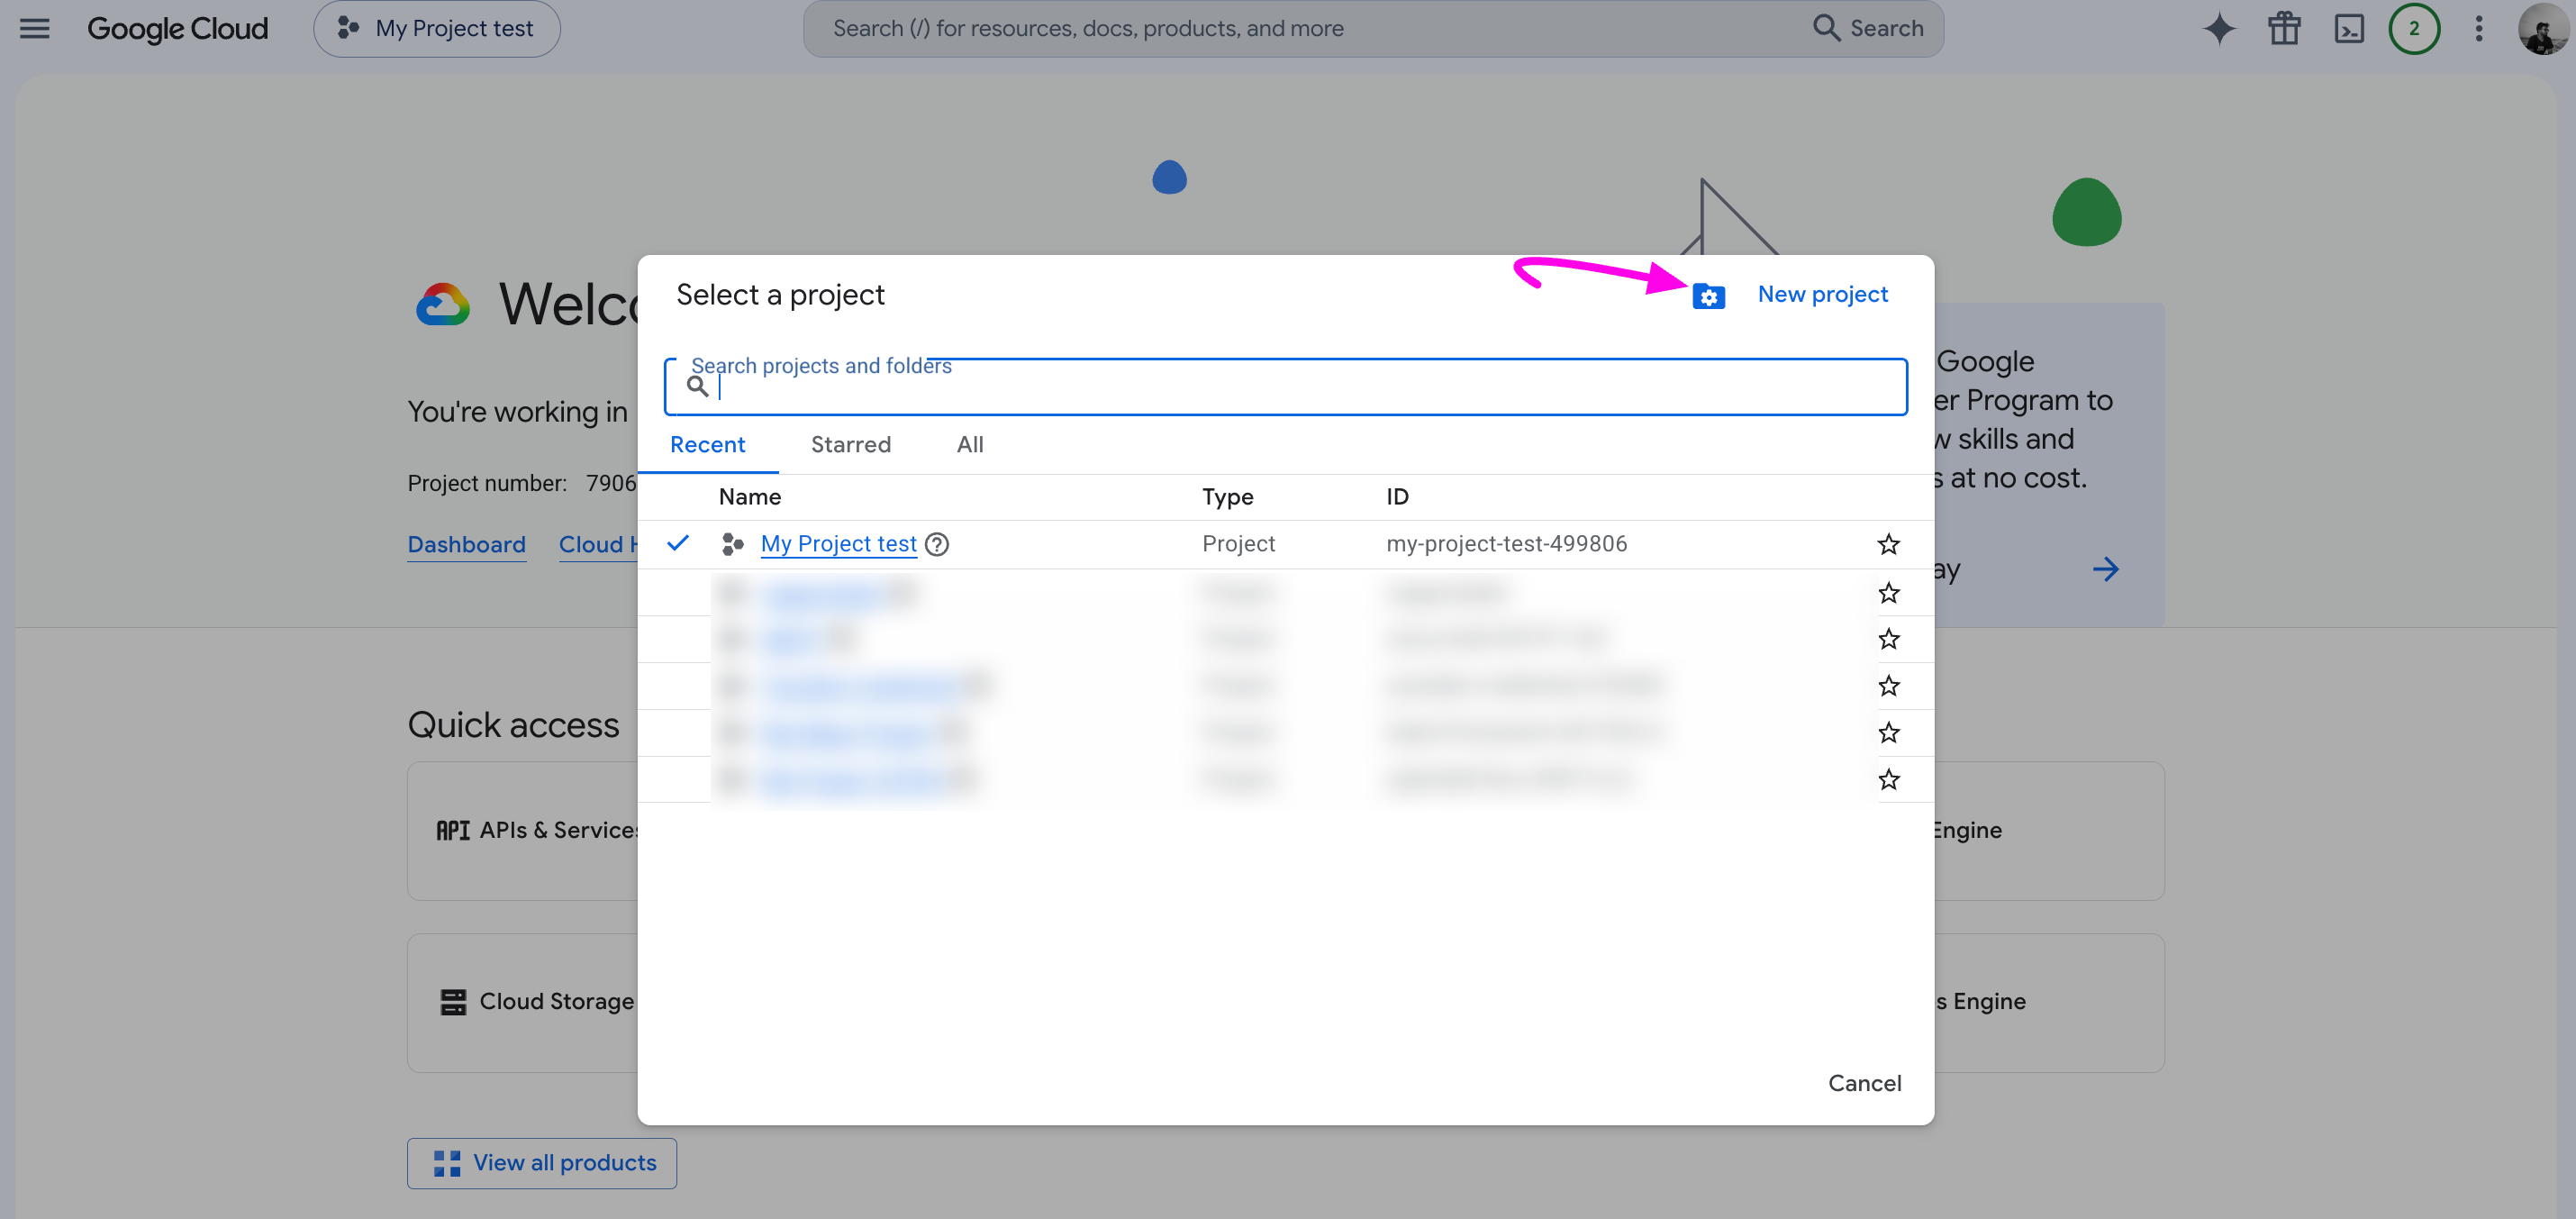Switch to the All tab
This screenshot has height=1219, width=2576.
click(969, 444)
